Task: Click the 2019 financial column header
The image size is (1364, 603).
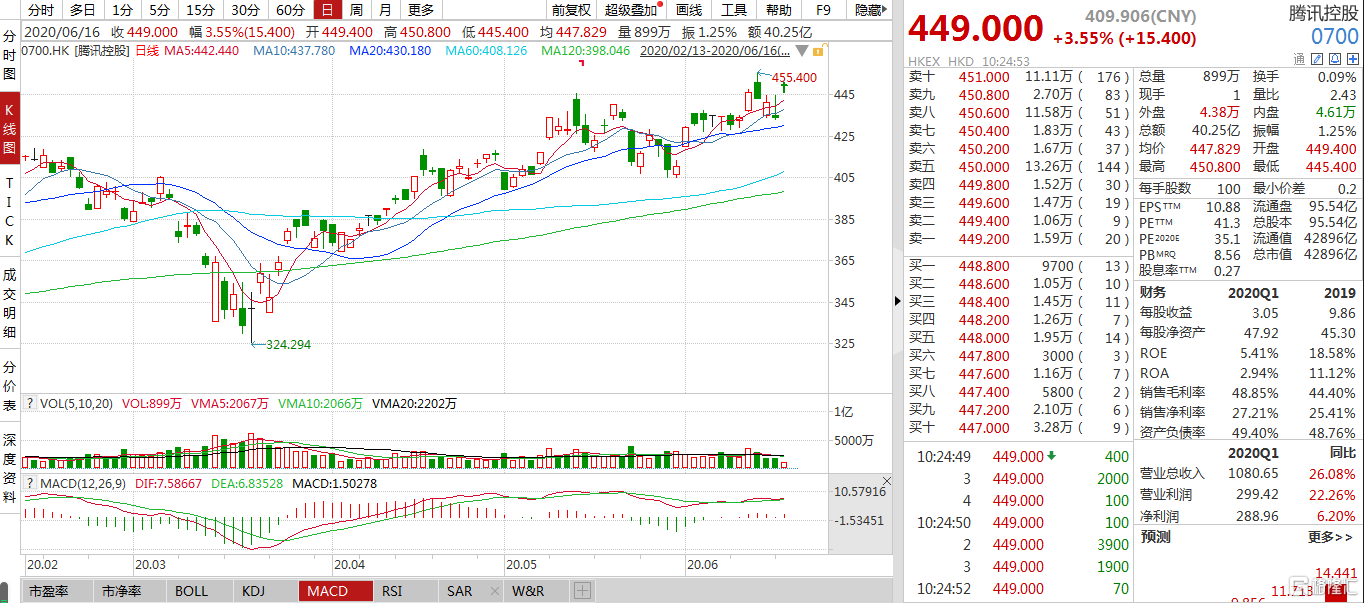Action: tap(1339, 293)
